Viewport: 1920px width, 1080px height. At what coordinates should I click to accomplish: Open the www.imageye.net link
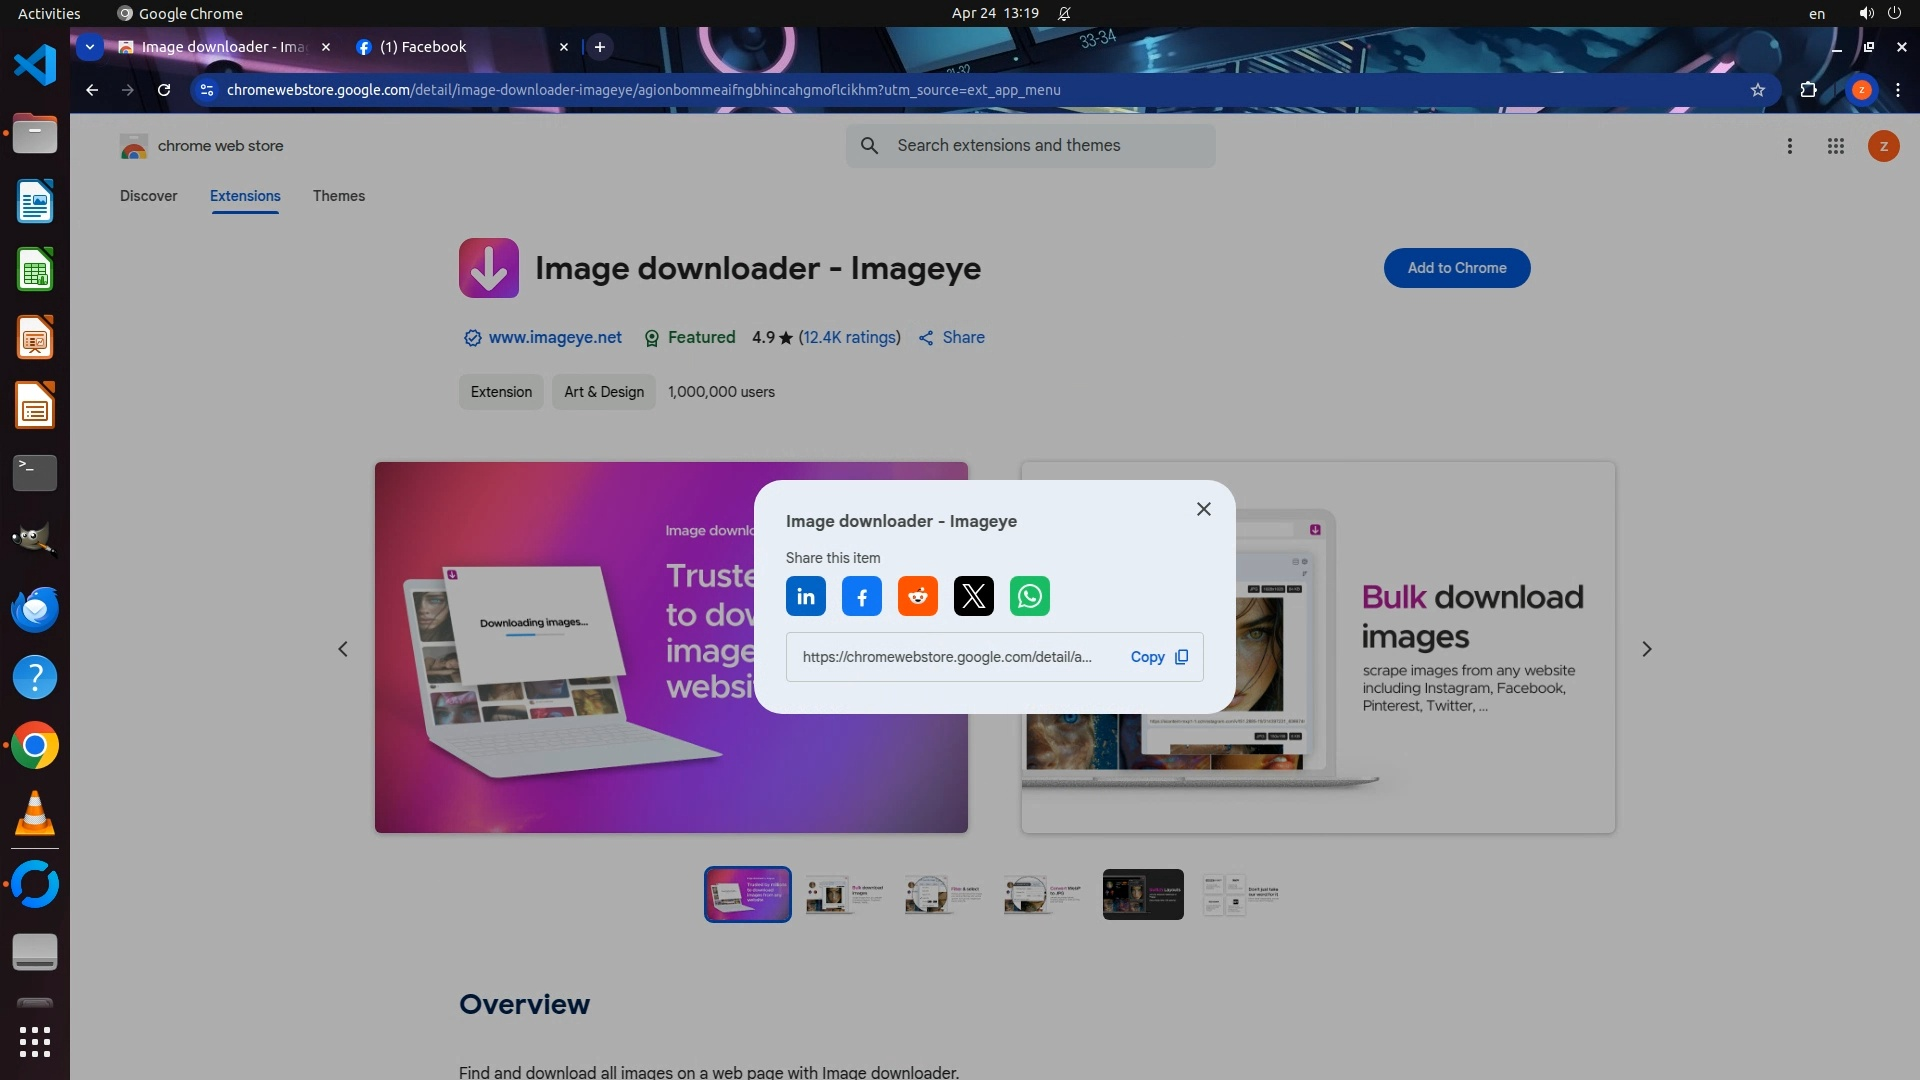(x=554, y=338)
